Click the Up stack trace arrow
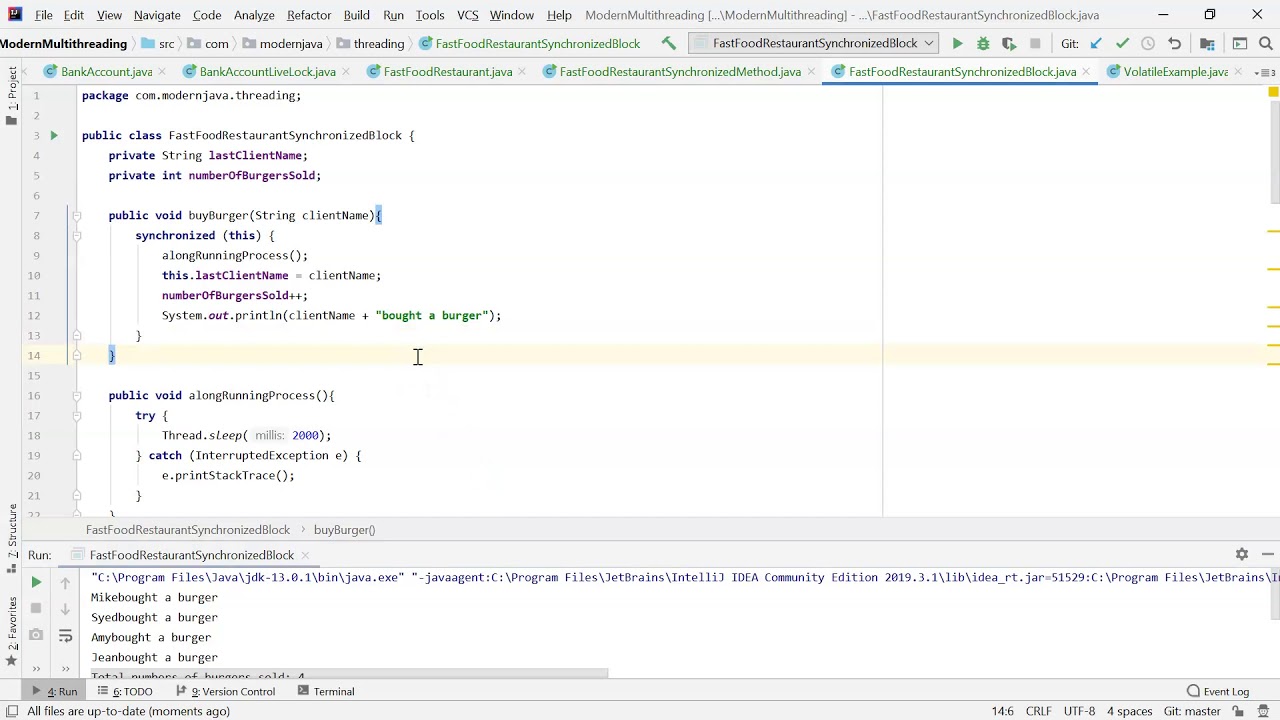Image resolution: width=1280 pixels, height=720 pixels. point(65,582)
